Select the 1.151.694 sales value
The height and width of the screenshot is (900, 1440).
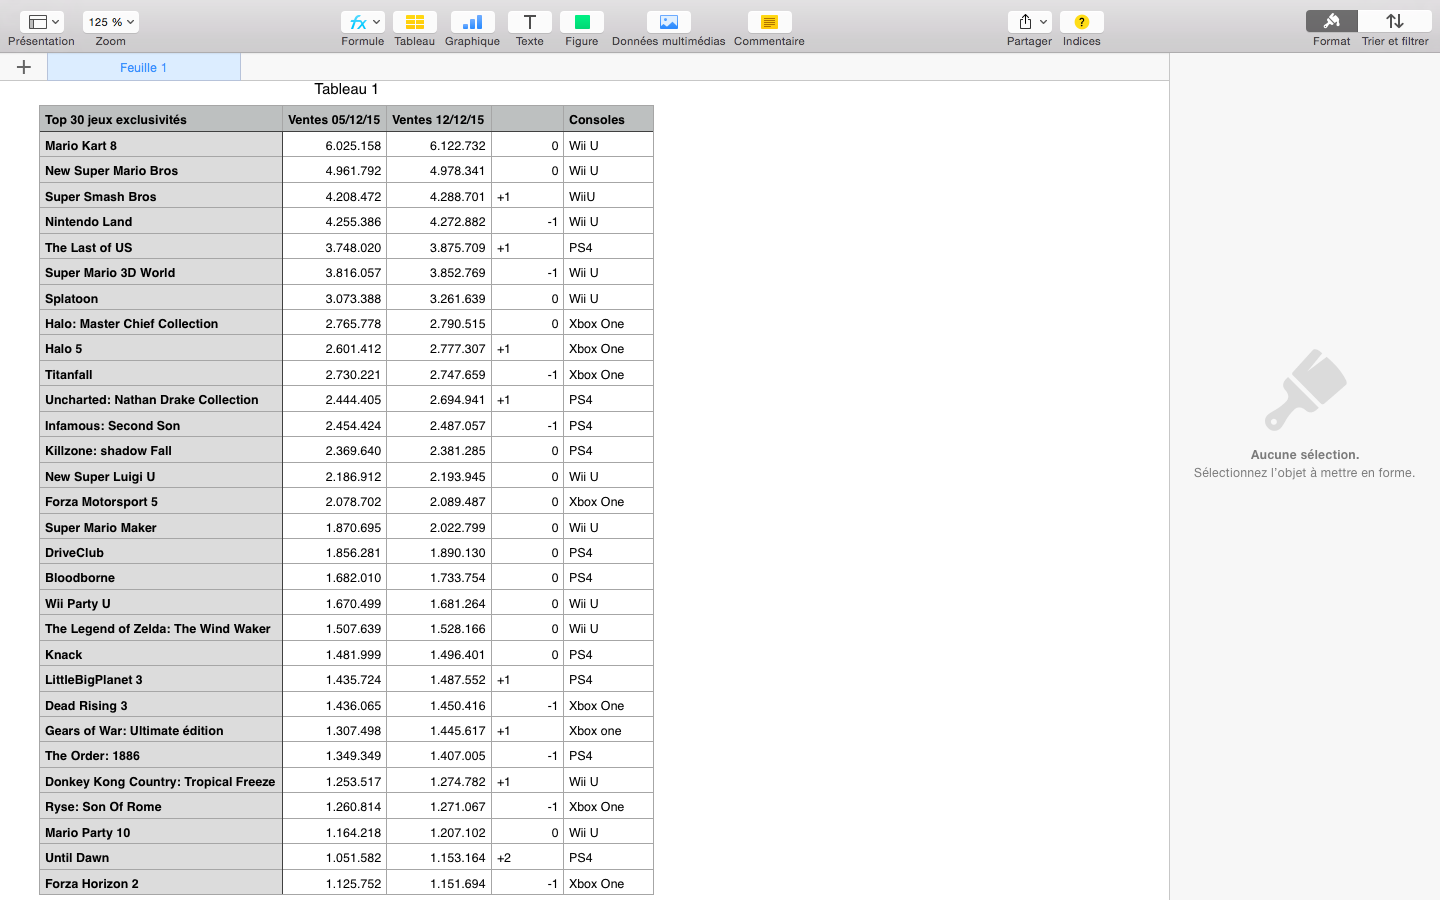(x=438, y=883)
